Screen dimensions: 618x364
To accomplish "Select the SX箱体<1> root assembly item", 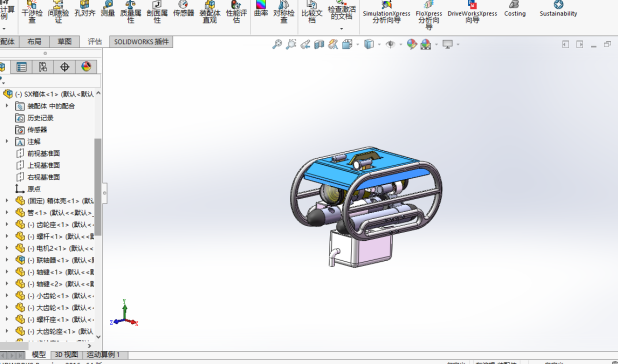I will tap(48, 94).
